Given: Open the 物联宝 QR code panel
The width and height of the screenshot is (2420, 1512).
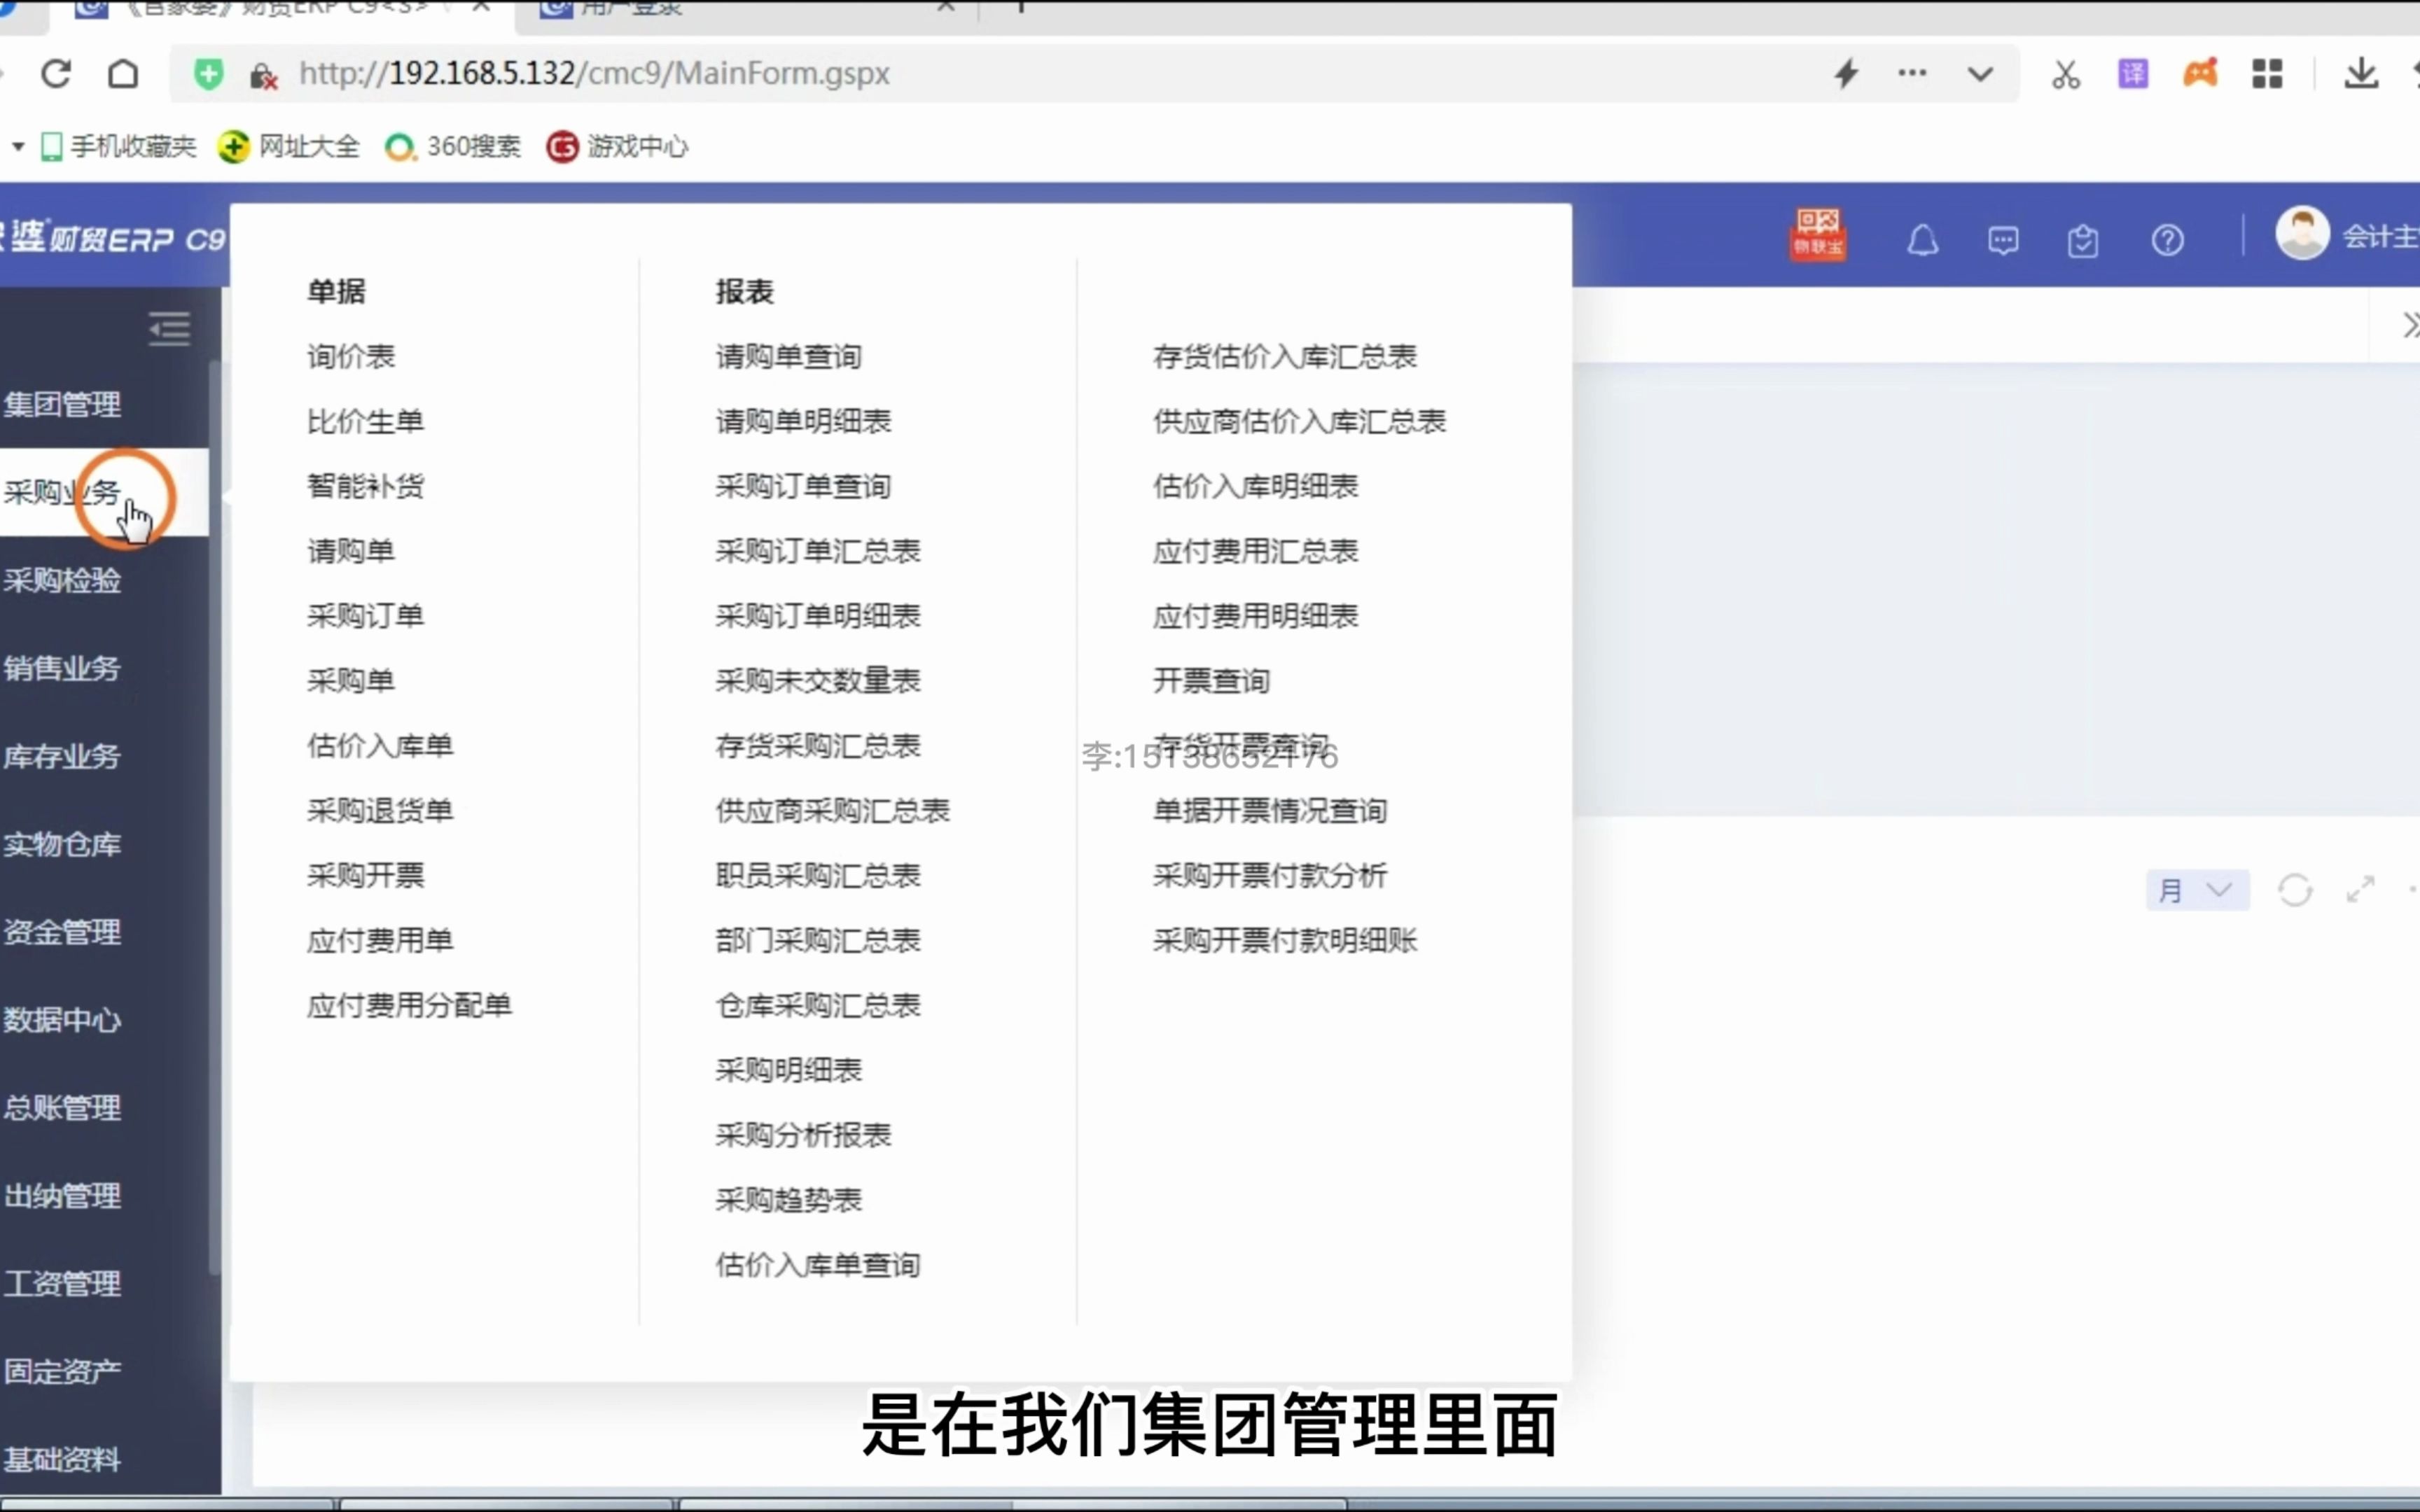Looking at the screenshot, I should coord(1818,237).
